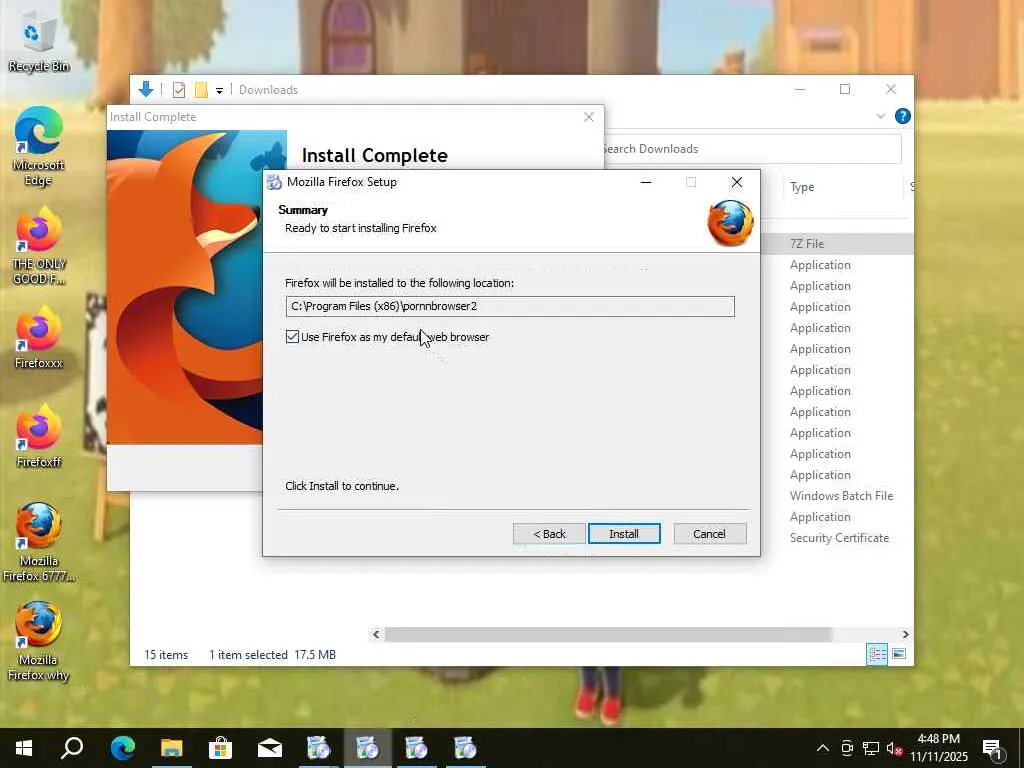Open the Recycle Bin desktop icon
1024x768 pixels.
[x=39, y=43]
